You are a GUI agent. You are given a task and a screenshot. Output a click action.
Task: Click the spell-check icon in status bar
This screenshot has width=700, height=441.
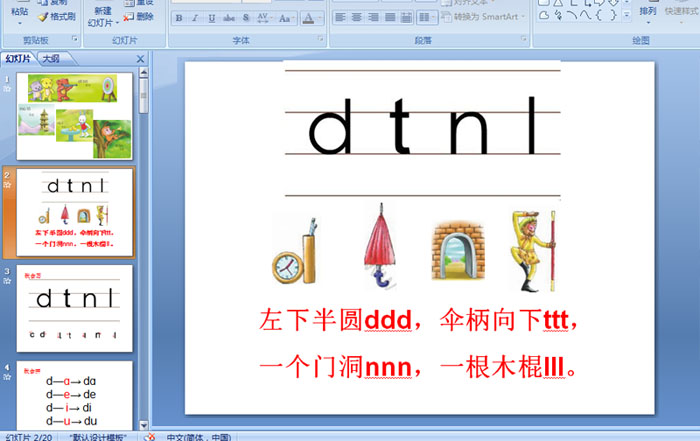click(x=150, y=437)
